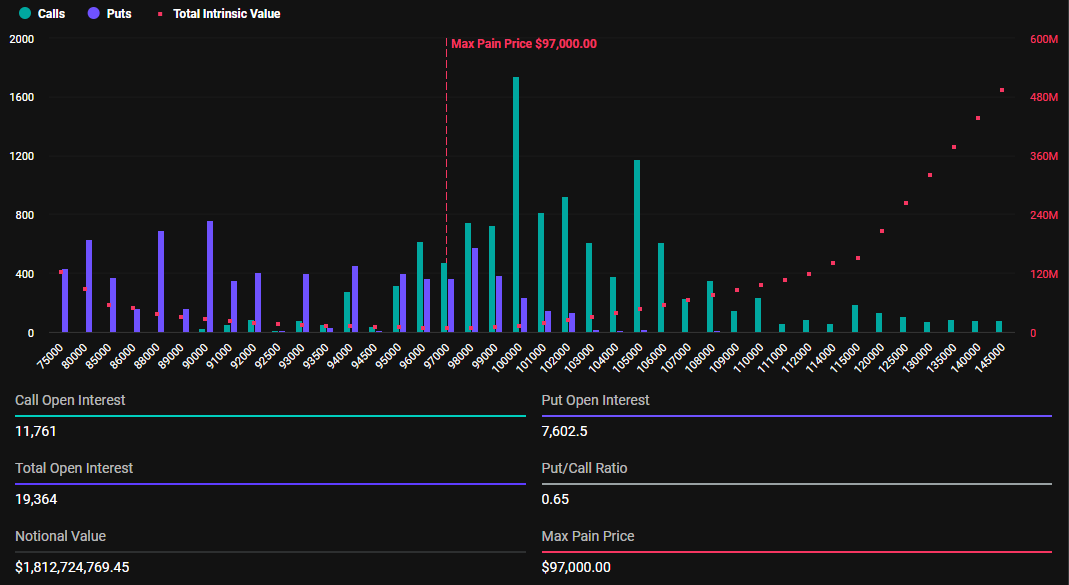Click the Puts bar at 80000 strike
This screenshot has width=1069, height=585.
coord(89,286)
